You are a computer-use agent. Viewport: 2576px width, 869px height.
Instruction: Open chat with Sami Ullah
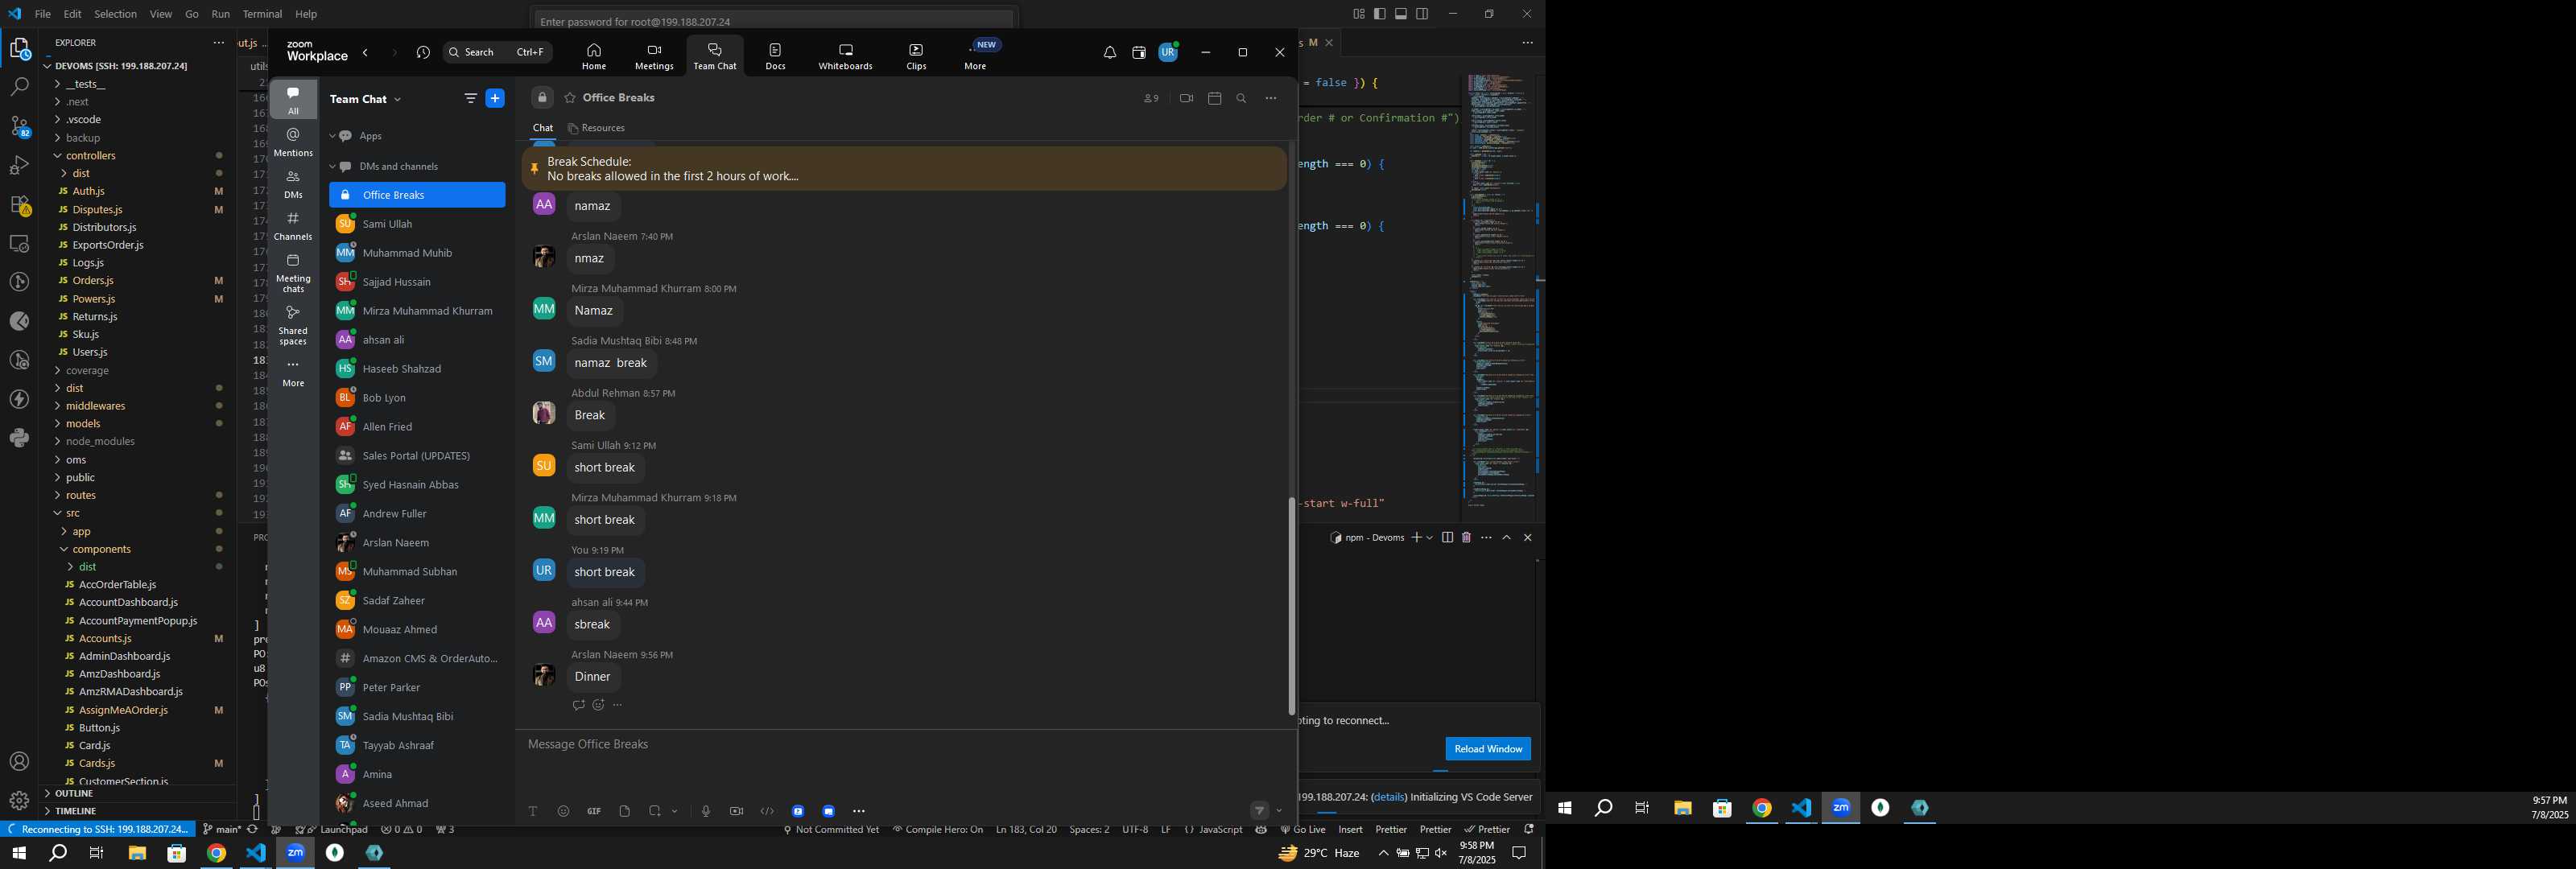(417, 224)
